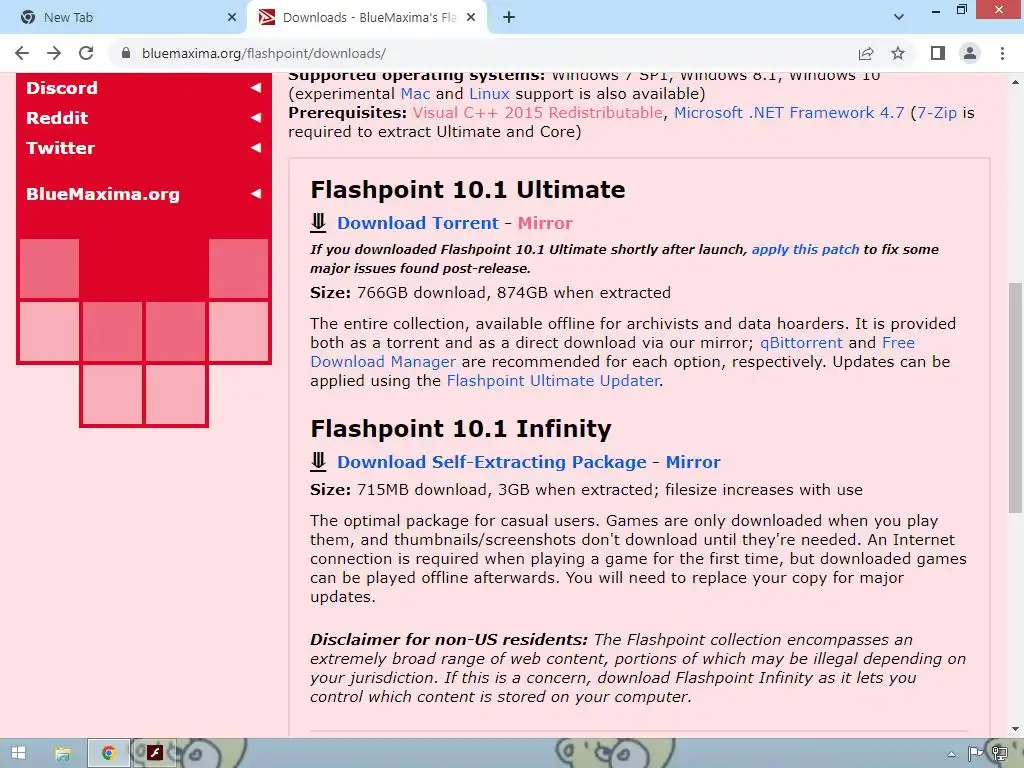Click Download Self-Extracting Package link
The height and width of the screenshot is (768, 1024).
492,462
